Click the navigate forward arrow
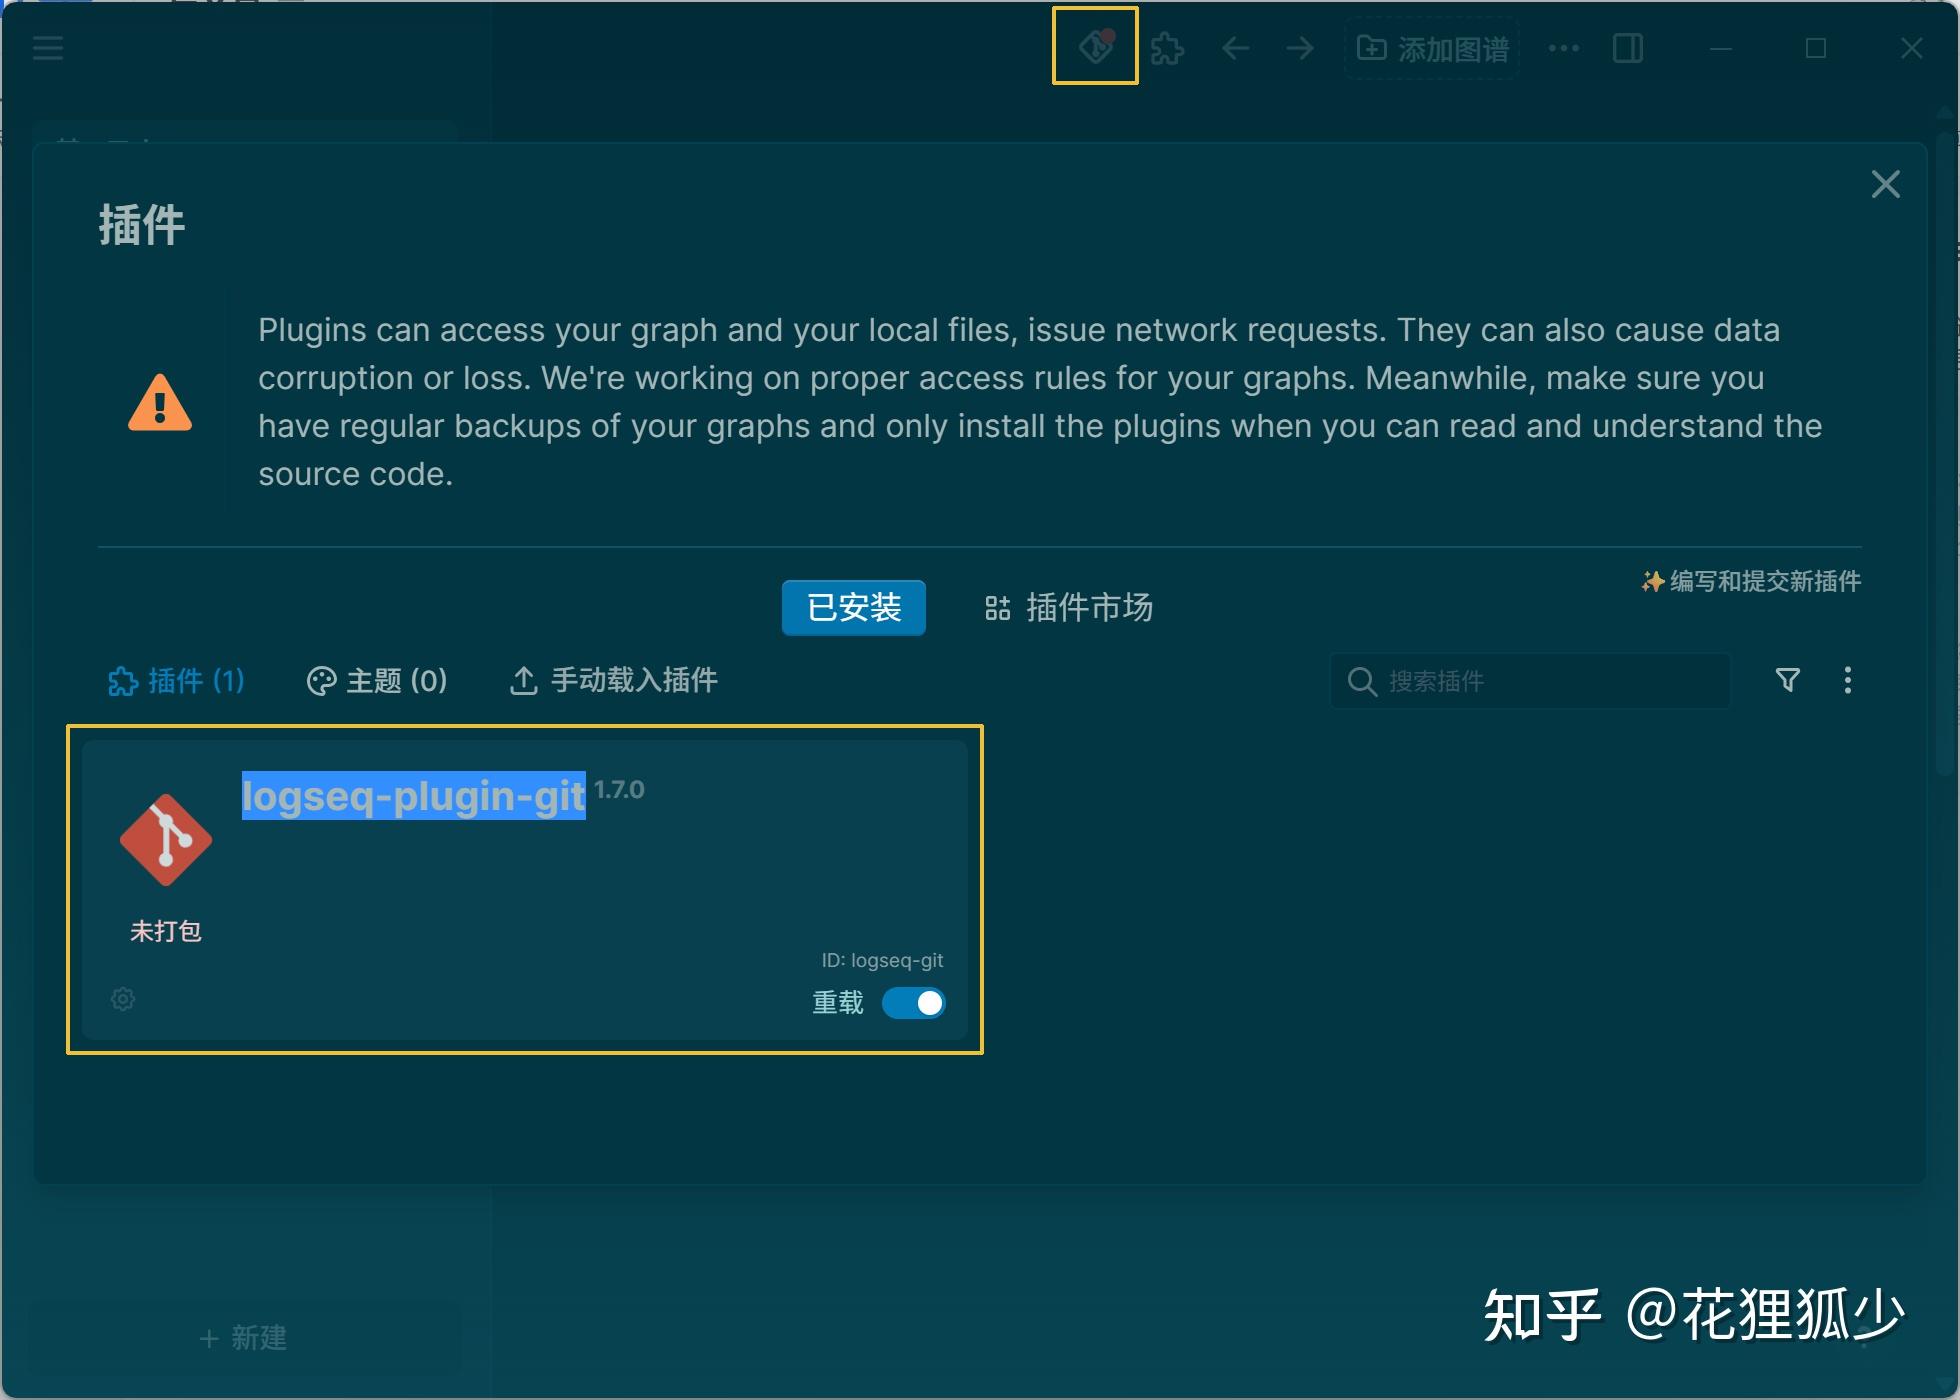The height and width of the screenshot is (1400, 1960). click(x=1299, y=47)
